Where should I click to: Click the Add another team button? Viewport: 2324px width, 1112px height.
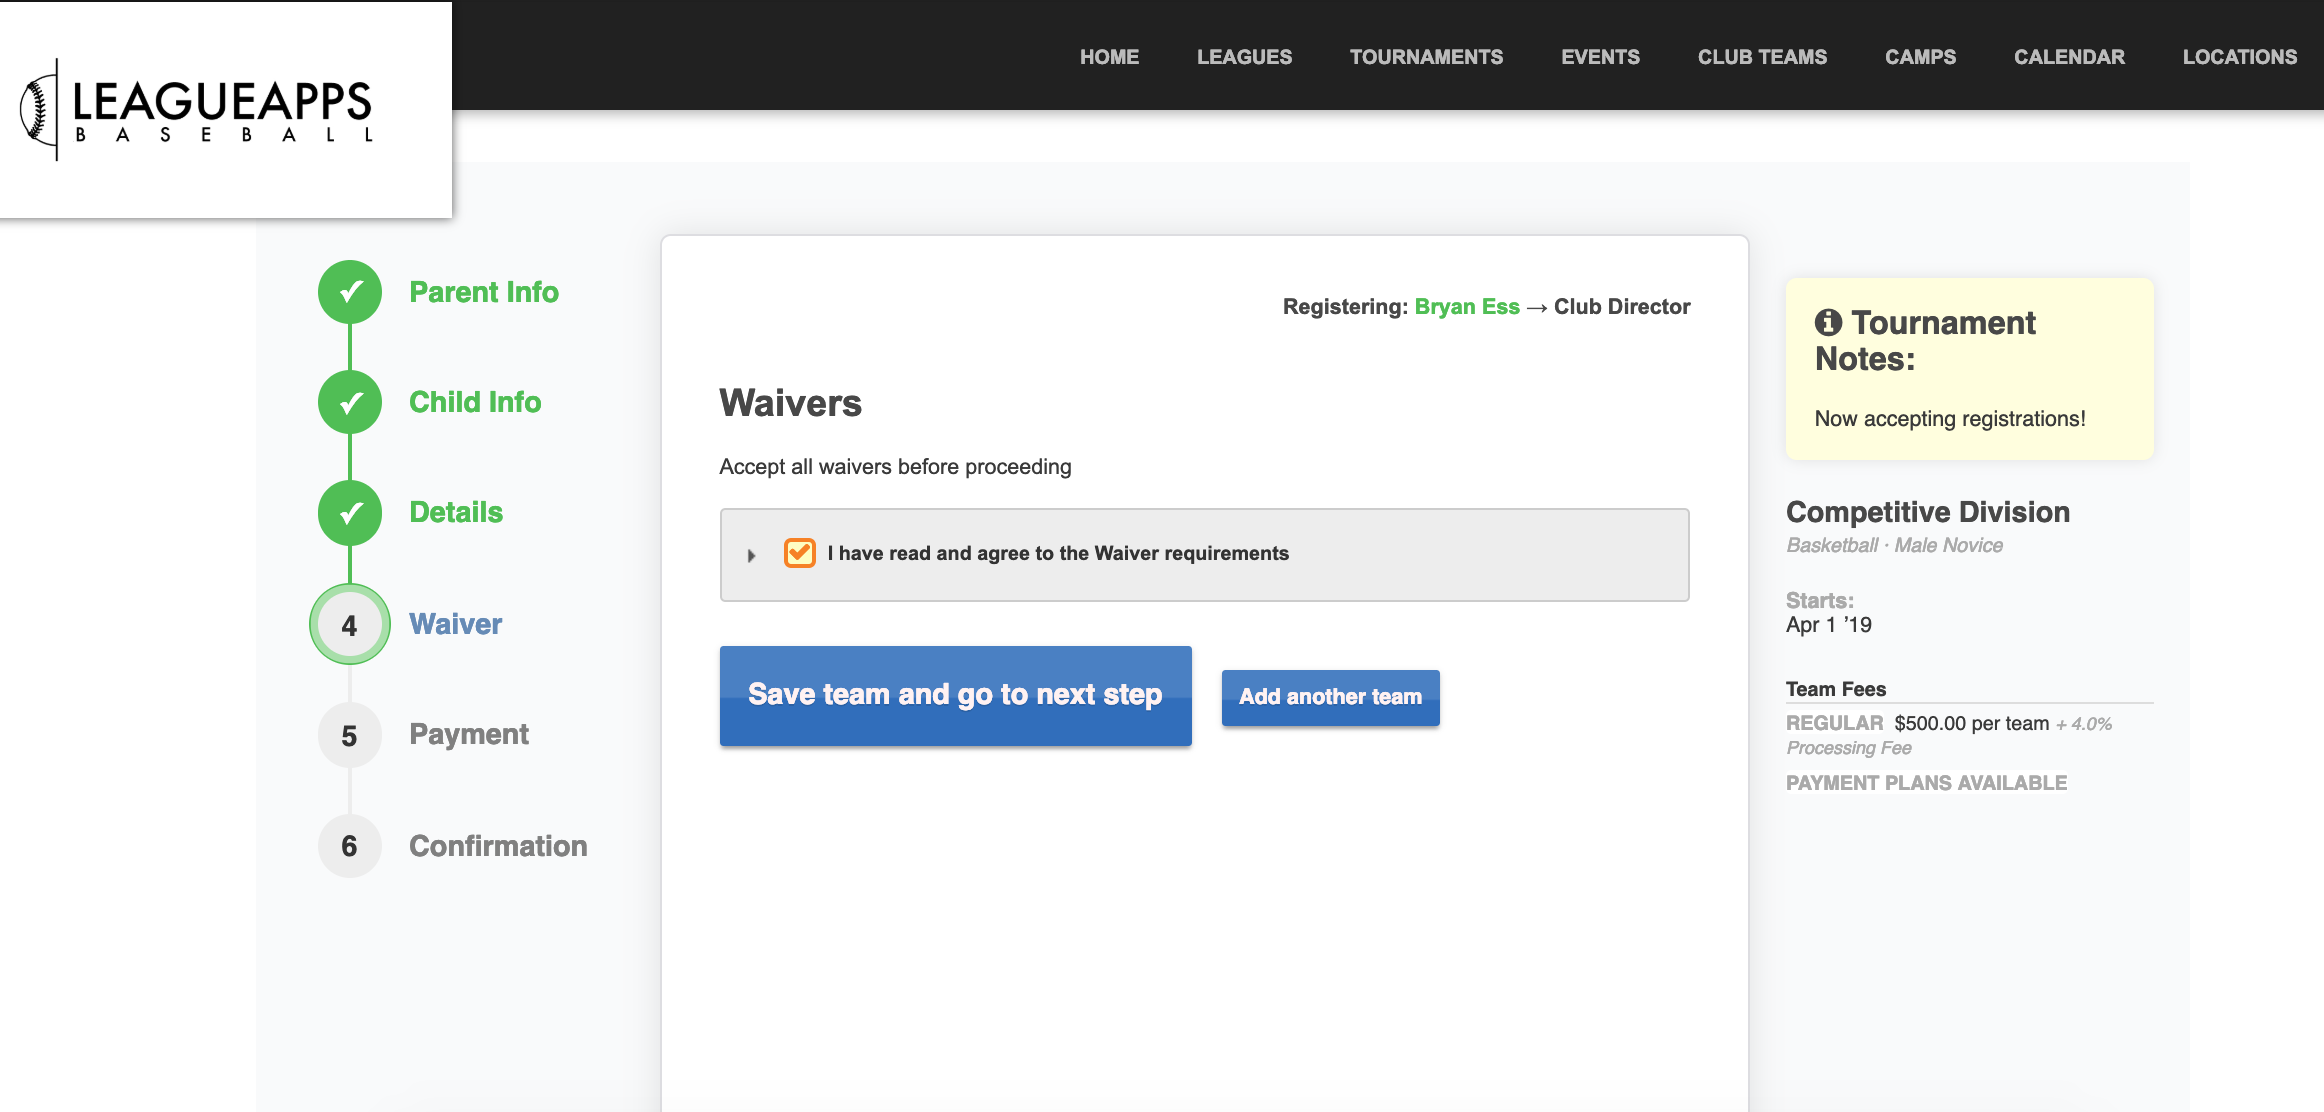click(1330, 697)
